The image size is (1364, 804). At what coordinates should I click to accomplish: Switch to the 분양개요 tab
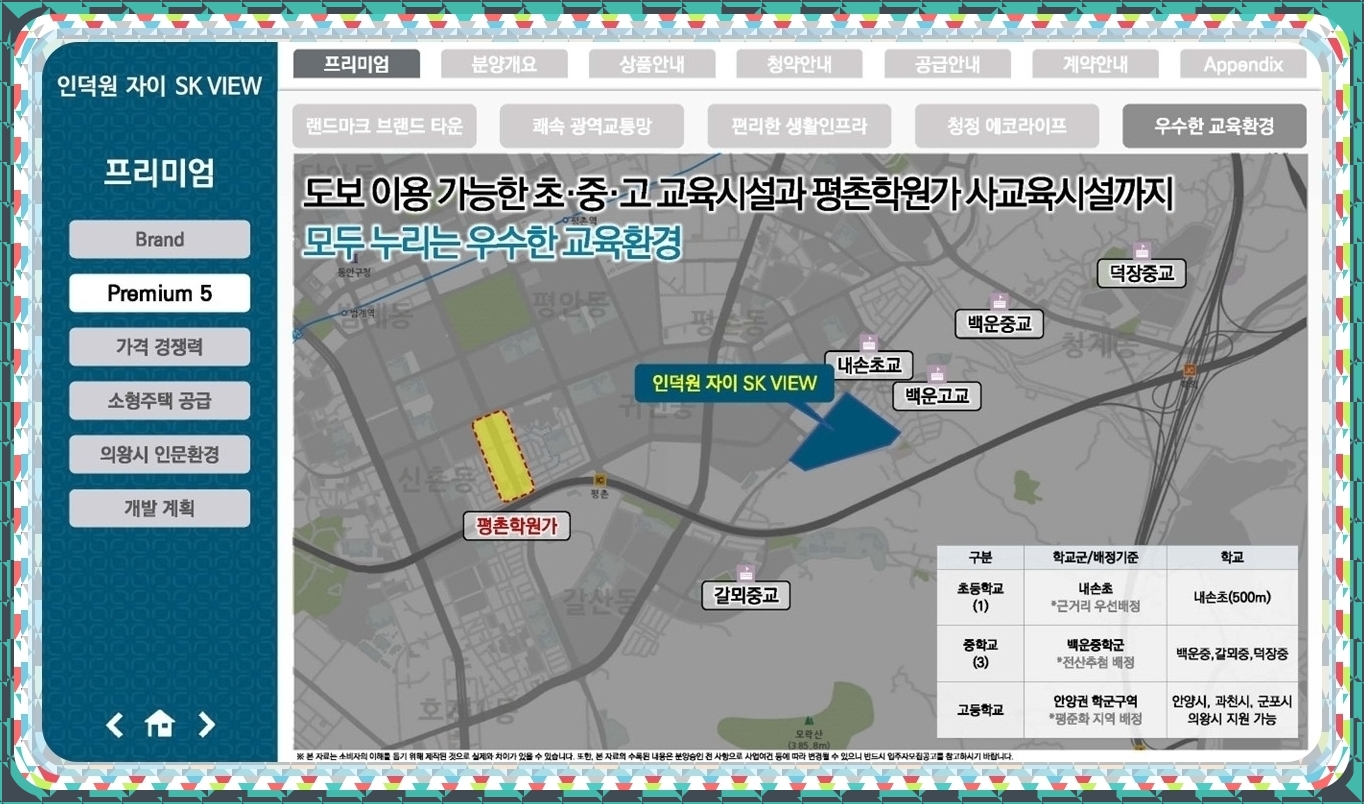click(x=504, y=65)
